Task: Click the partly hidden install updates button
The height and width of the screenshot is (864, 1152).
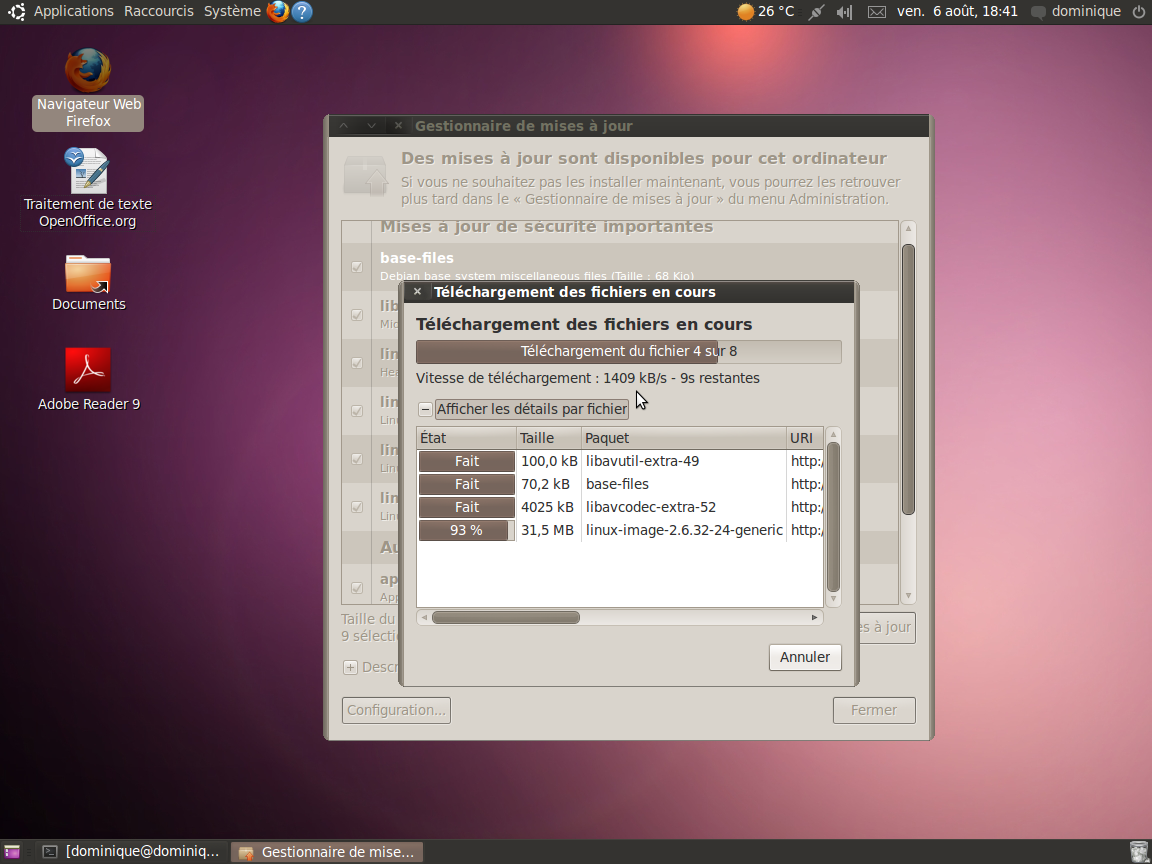Action: tap(887, 627)
